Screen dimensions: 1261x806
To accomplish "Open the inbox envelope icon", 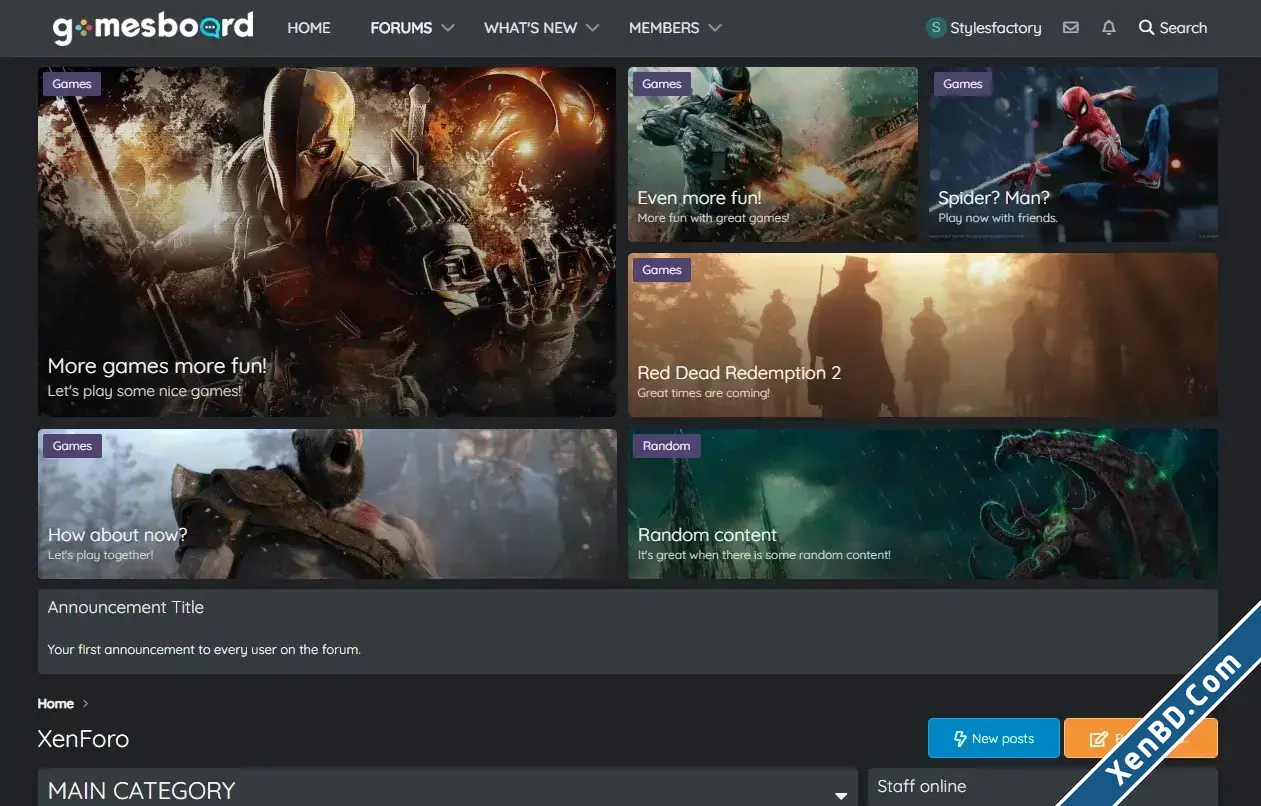I will click(x=1070, y=28).
